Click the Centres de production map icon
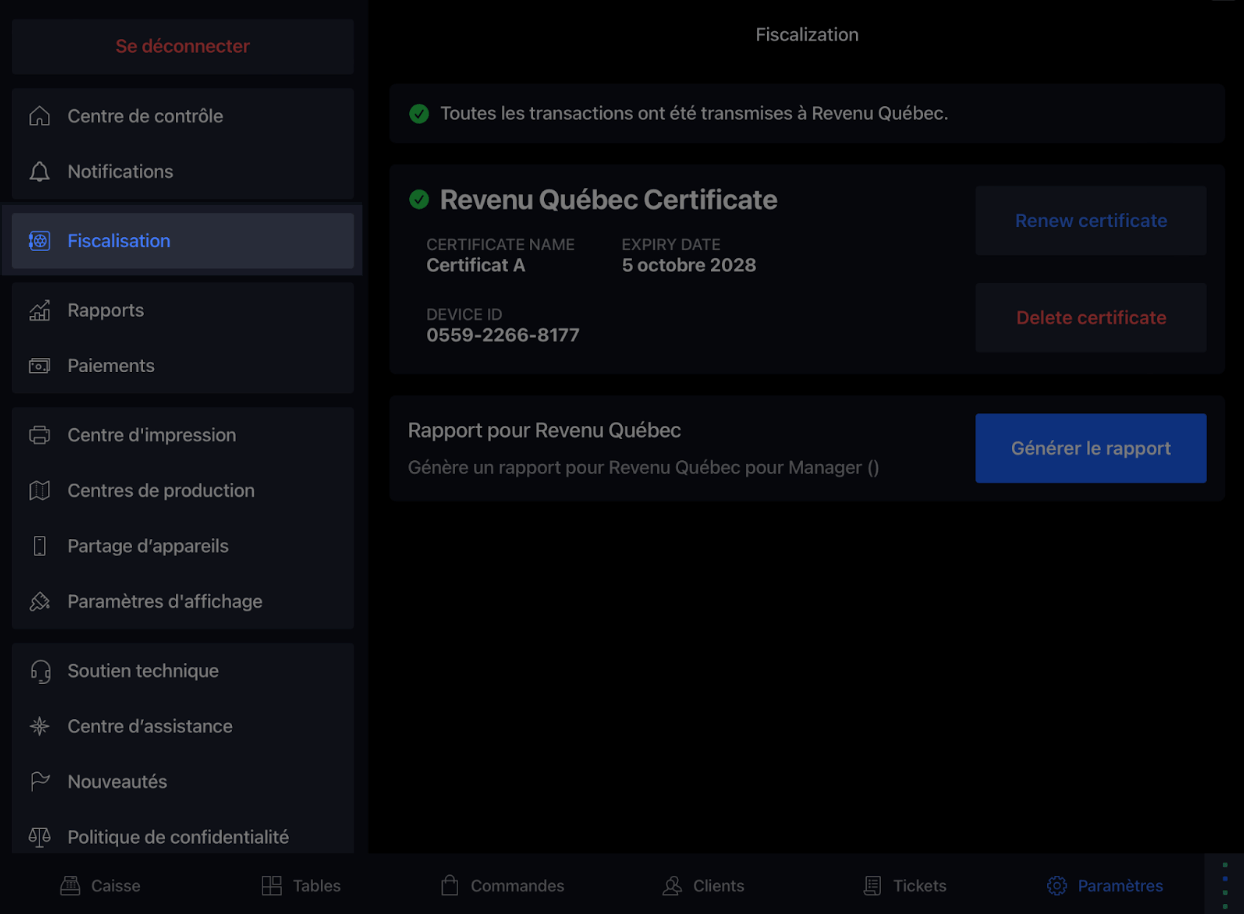1244x914 pixels. [39, 491]
